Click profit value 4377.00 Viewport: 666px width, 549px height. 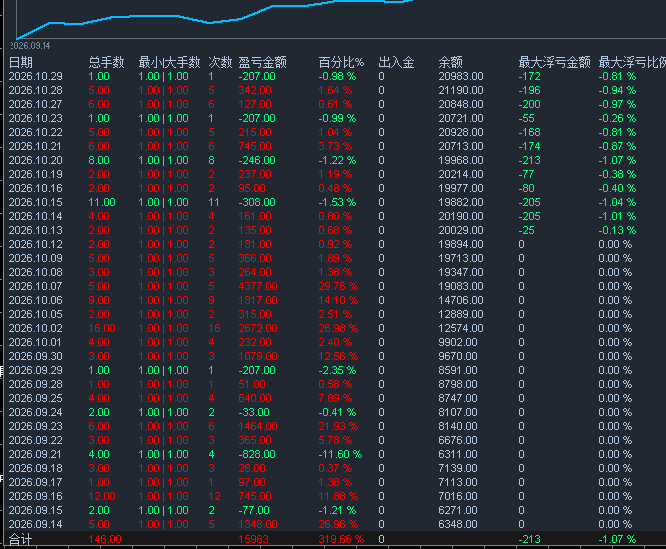tap(257, 287)
